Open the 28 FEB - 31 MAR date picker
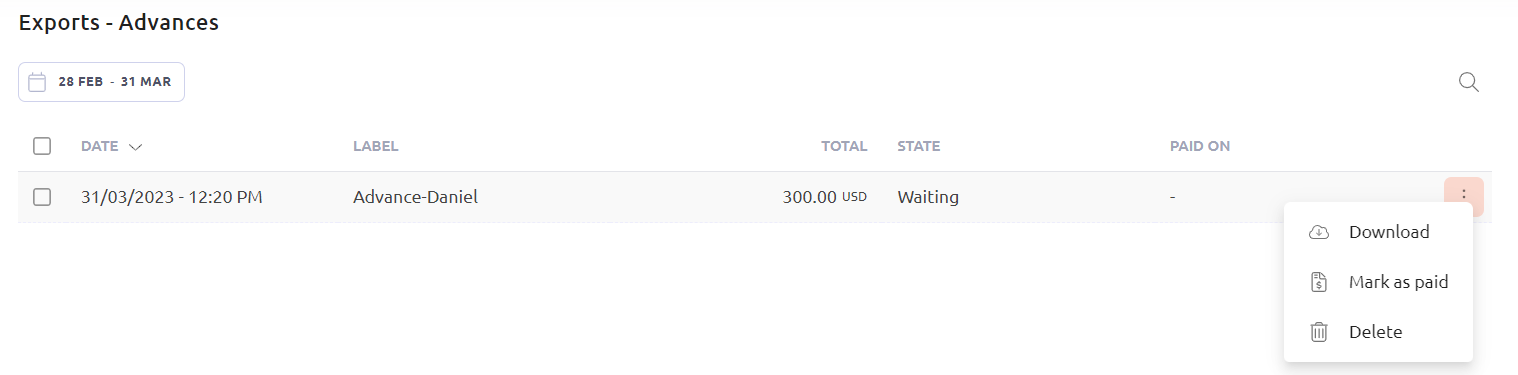 (x=101, y=82)
